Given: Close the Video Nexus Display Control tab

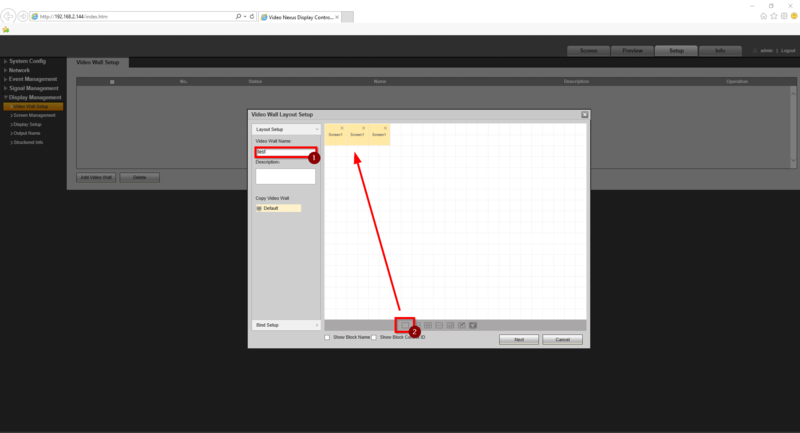Looking at the screenshot, I should pyautogui.click(x=337, y=17).
